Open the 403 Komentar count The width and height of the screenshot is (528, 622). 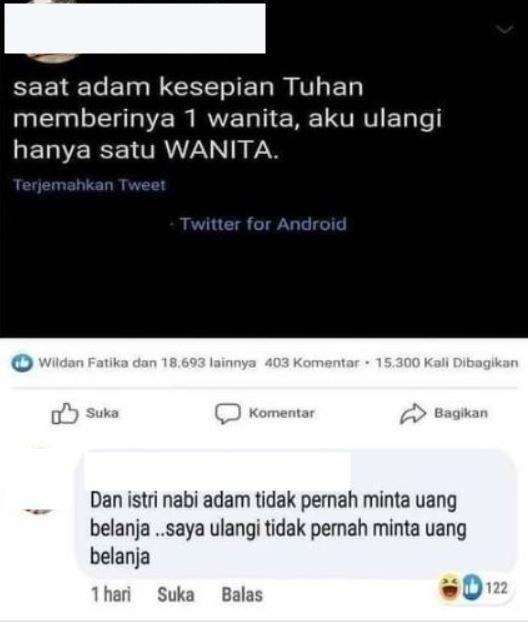311,363
